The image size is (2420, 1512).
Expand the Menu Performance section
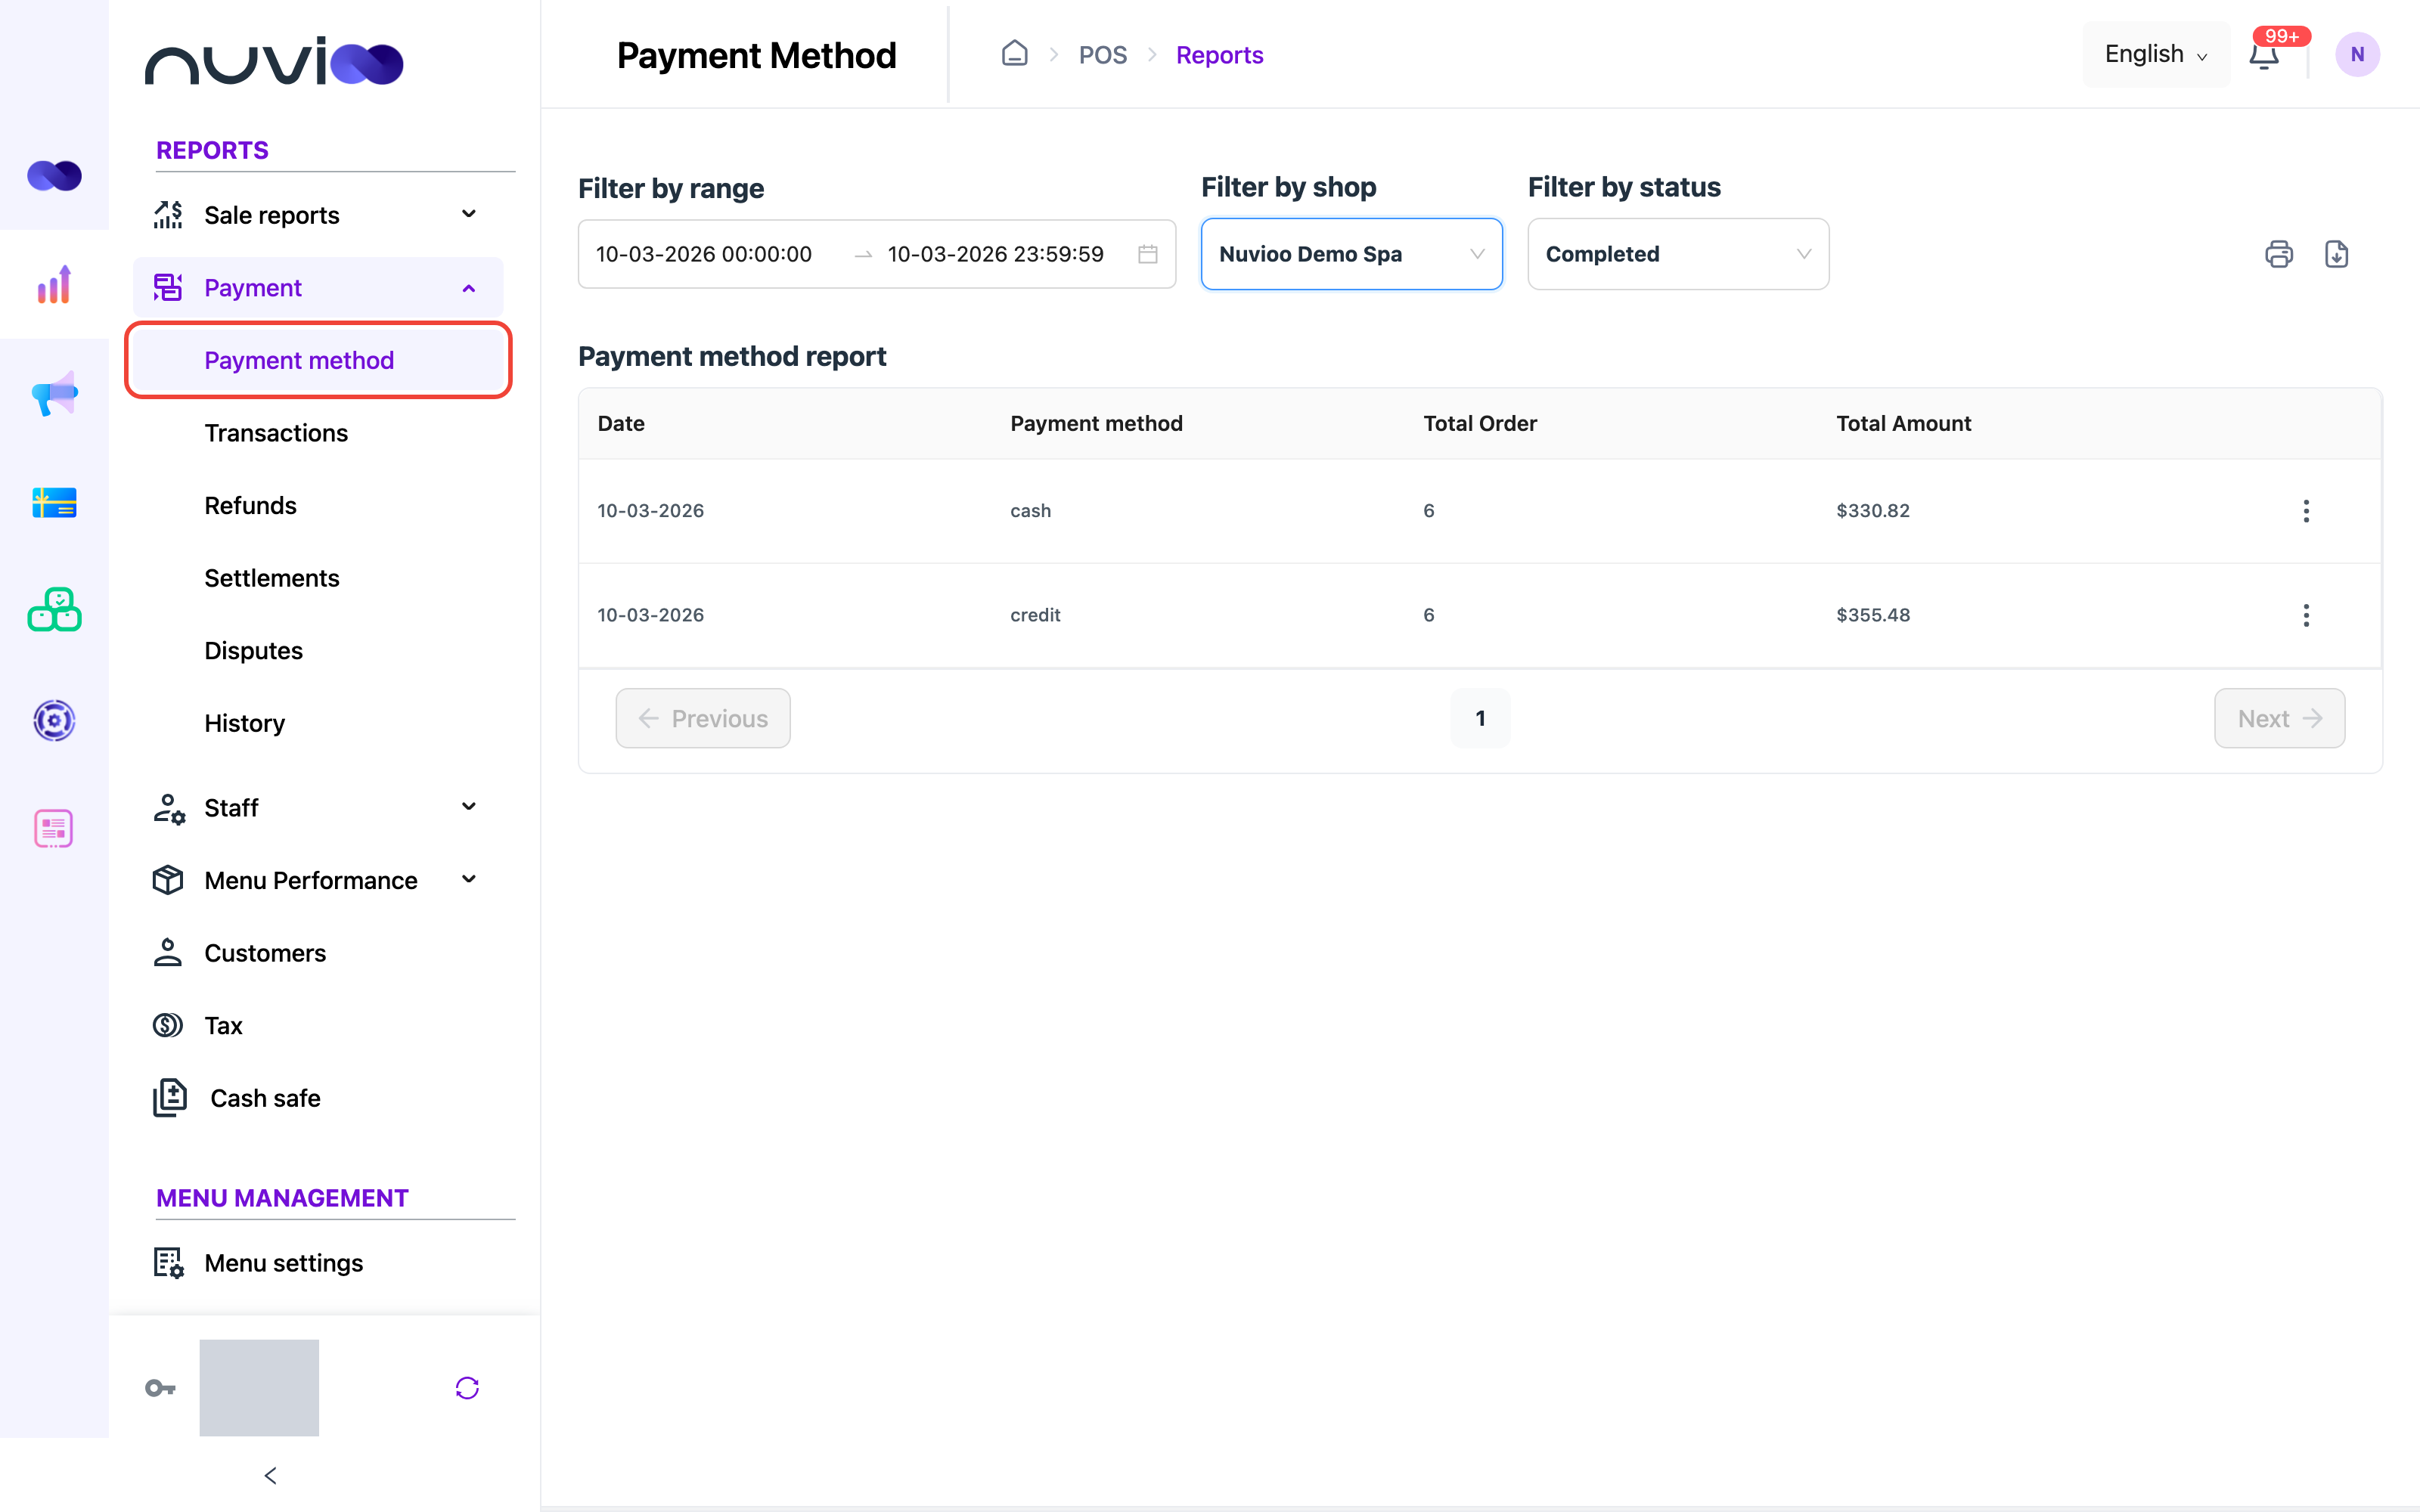318,880
